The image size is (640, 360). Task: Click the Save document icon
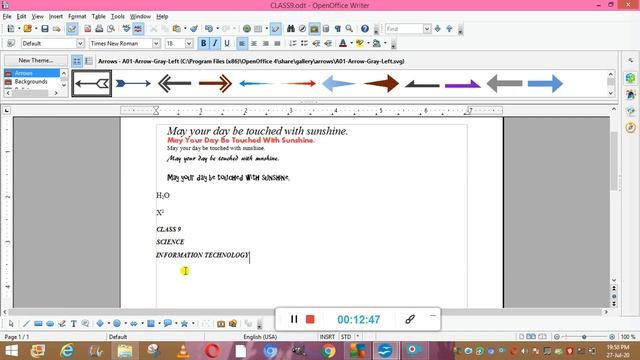[x=45, y=29]
